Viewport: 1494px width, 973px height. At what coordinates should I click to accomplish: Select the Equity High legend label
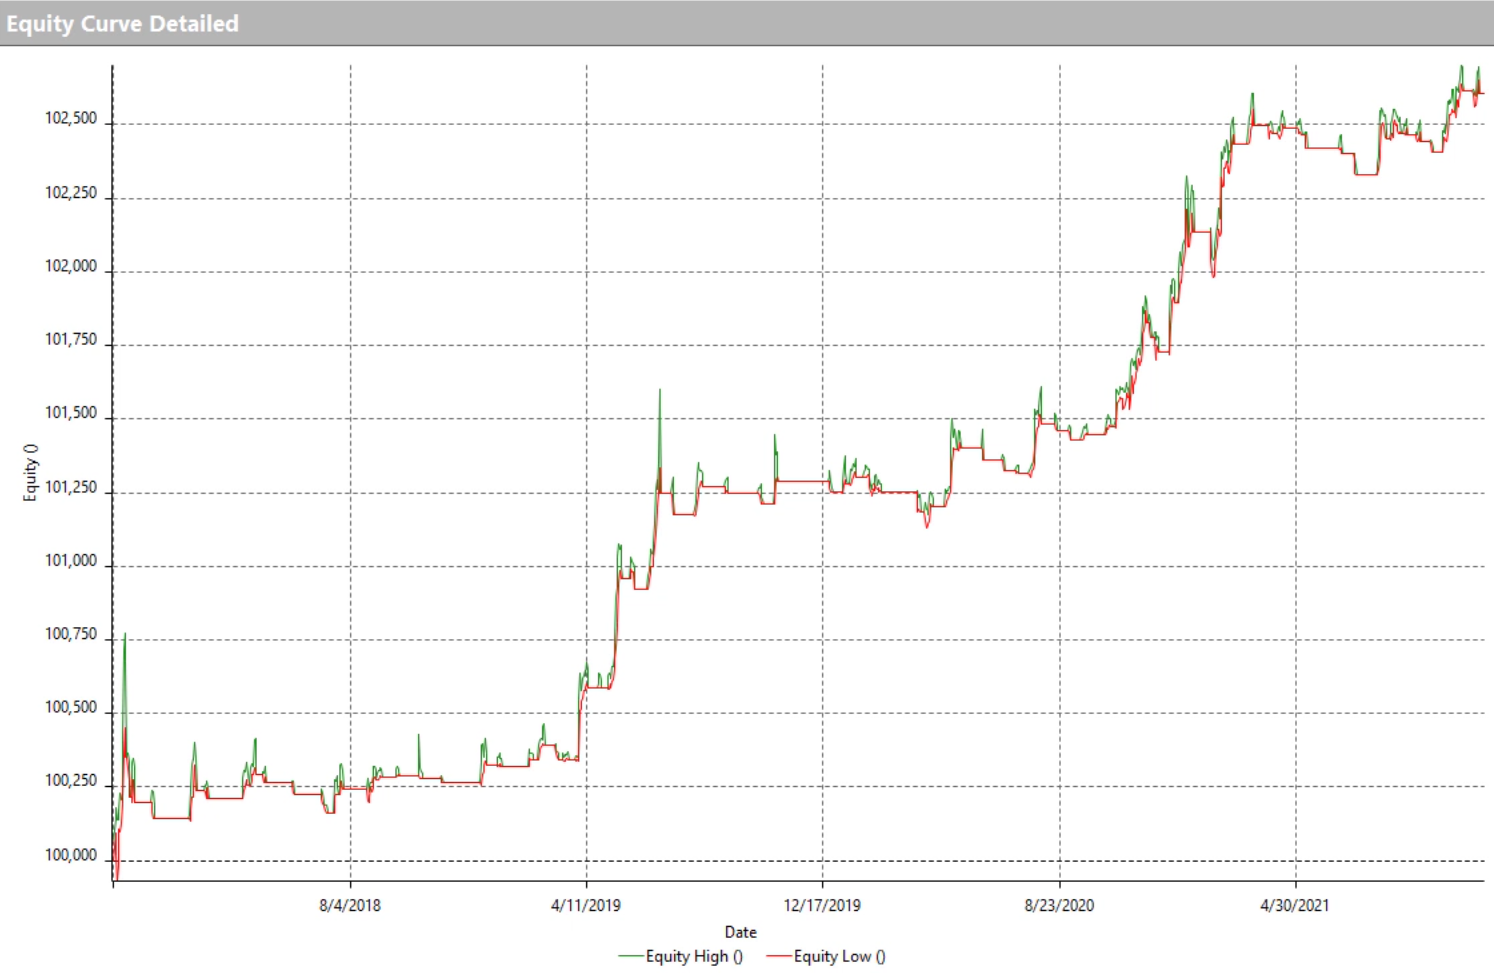(693, 956)
